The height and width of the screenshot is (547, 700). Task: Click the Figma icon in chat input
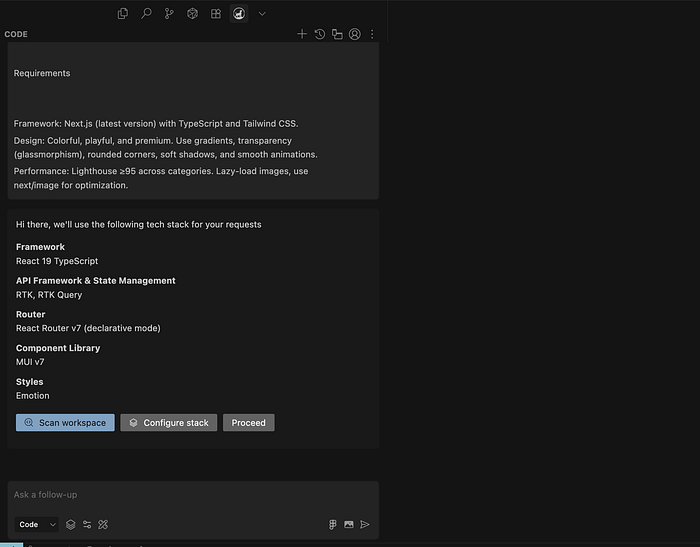coord(332,524)
